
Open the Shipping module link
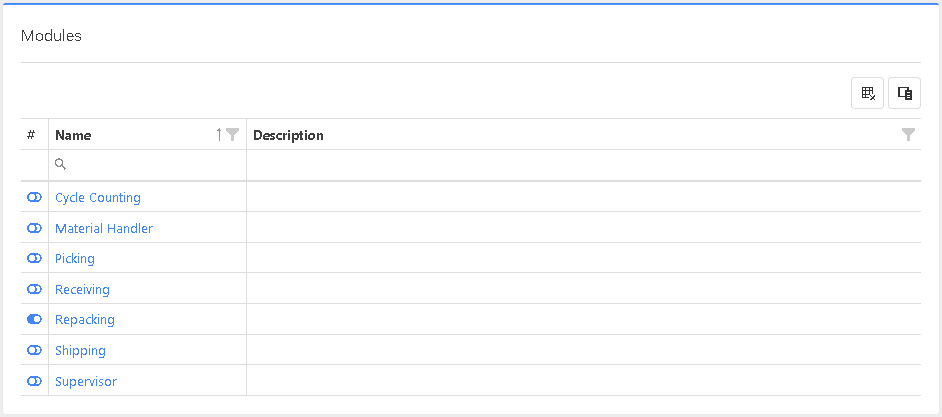pyautogui.click(x=80, y=351)
